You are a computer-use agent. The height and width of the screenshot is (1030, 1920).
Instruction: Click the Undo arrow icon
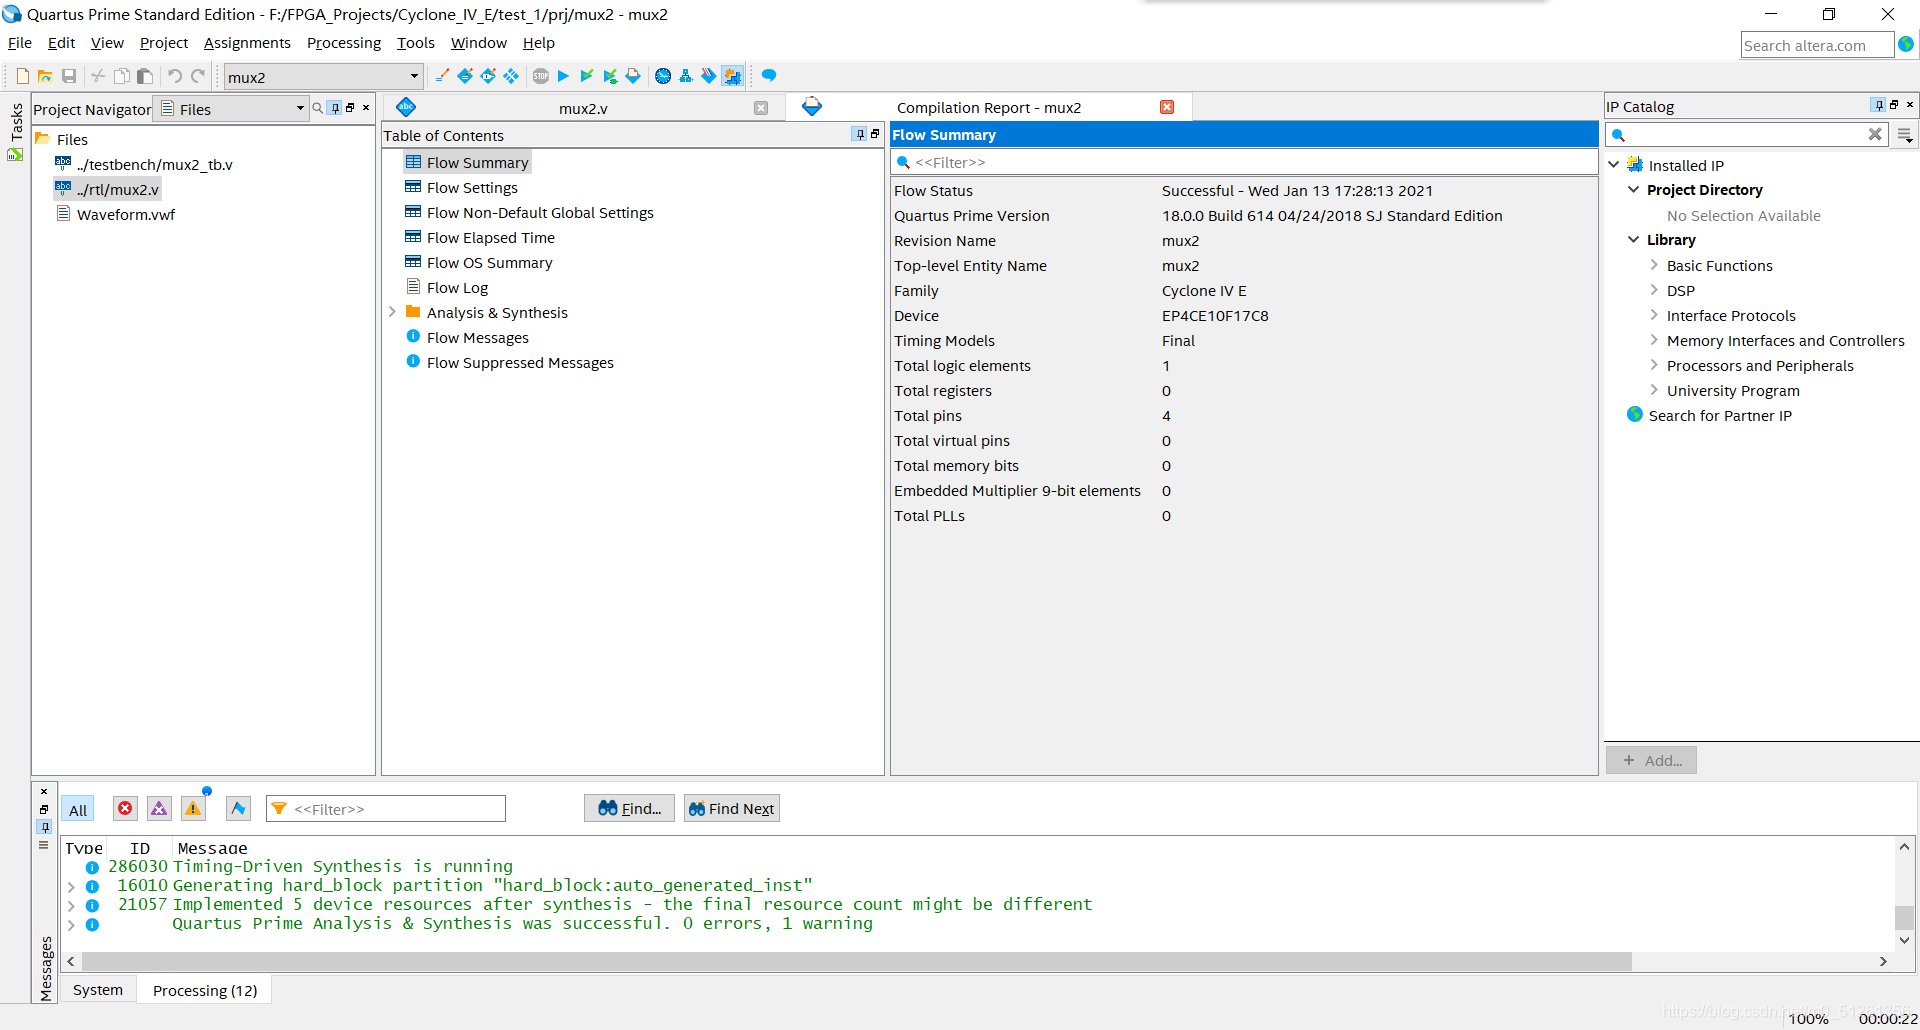[x=174, y=76]
